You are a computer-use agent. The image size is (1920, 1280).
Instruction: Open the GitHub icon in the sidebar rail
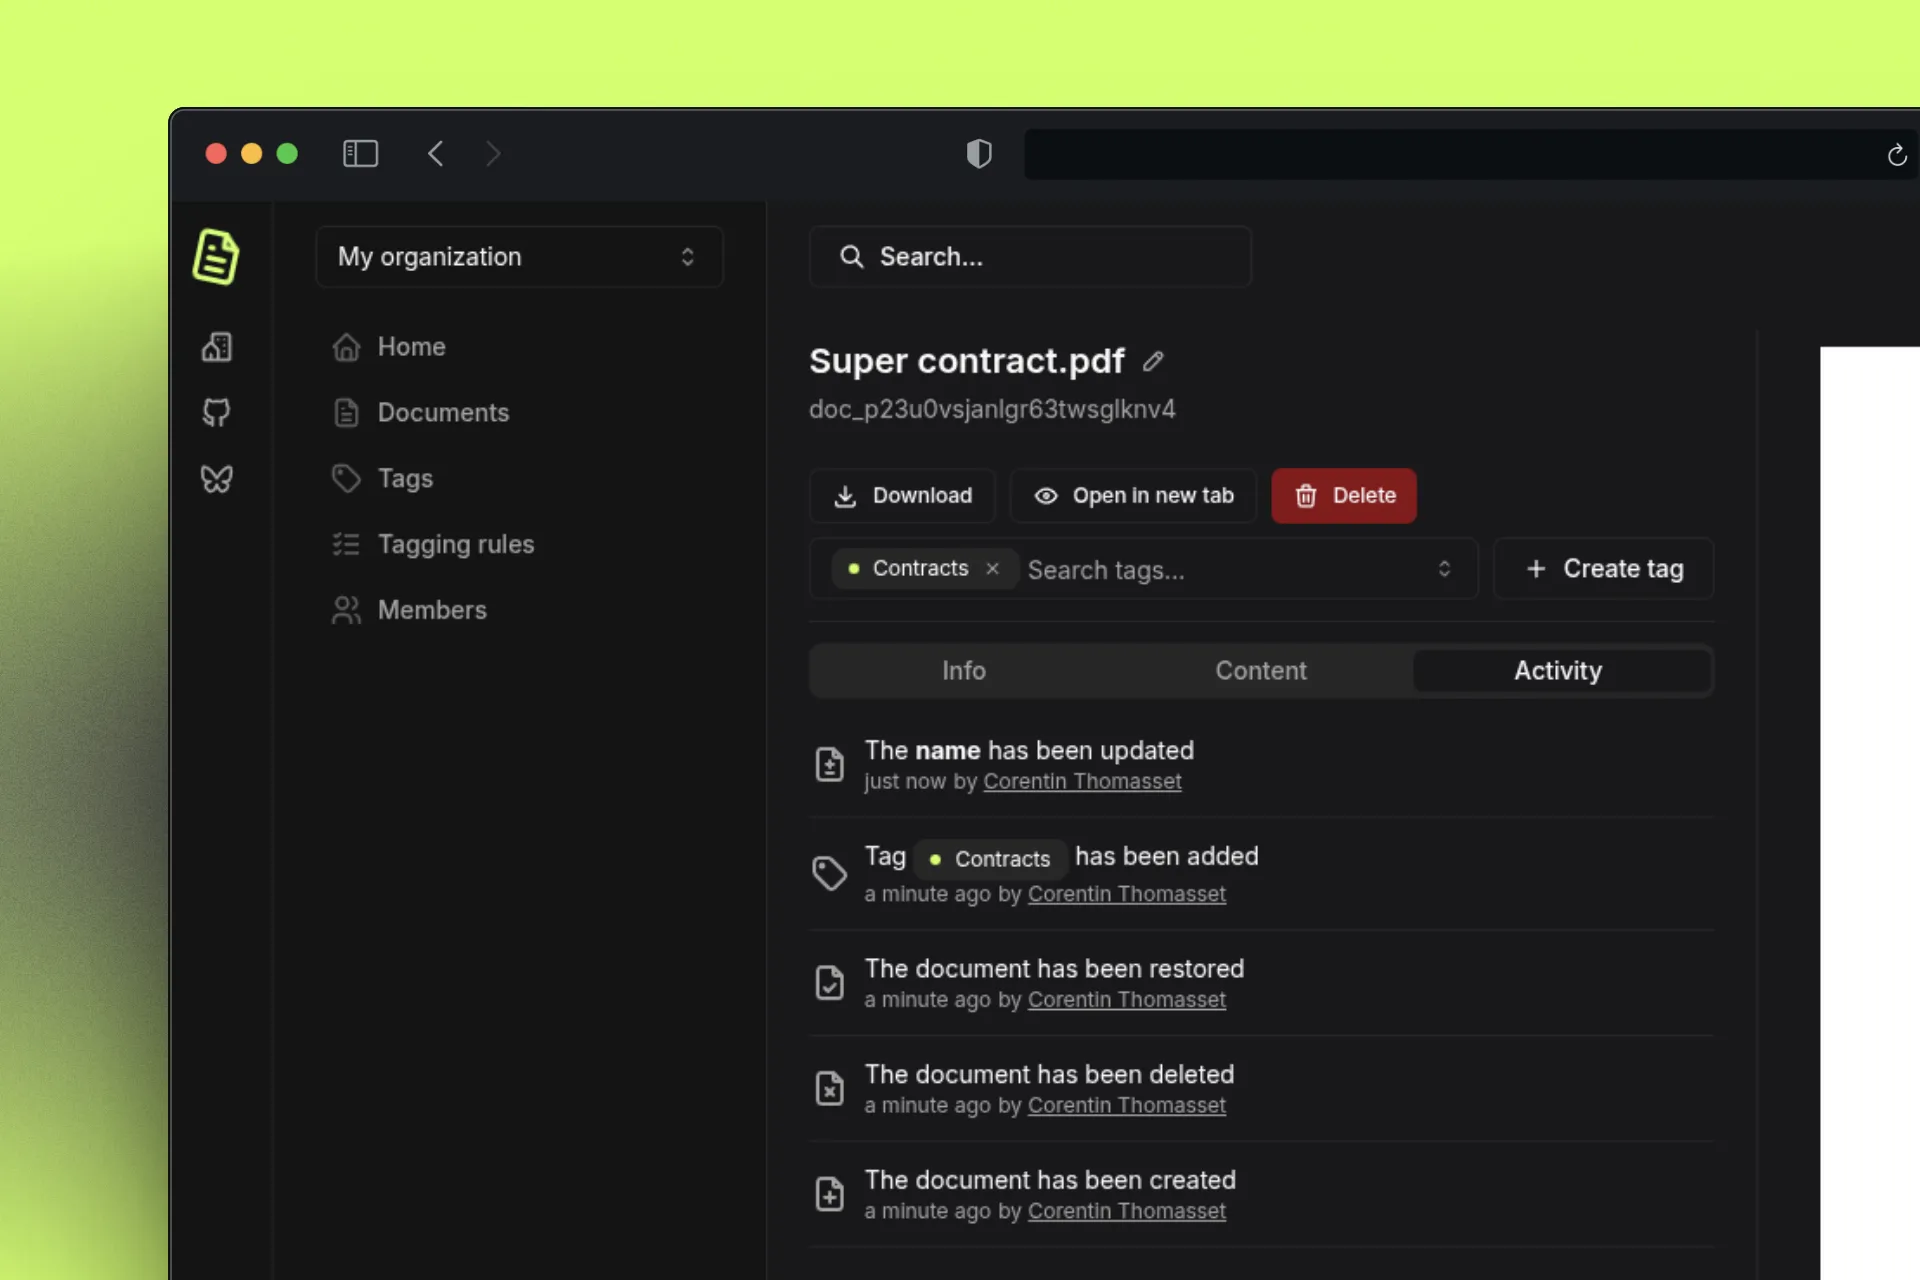coord(217,412)
